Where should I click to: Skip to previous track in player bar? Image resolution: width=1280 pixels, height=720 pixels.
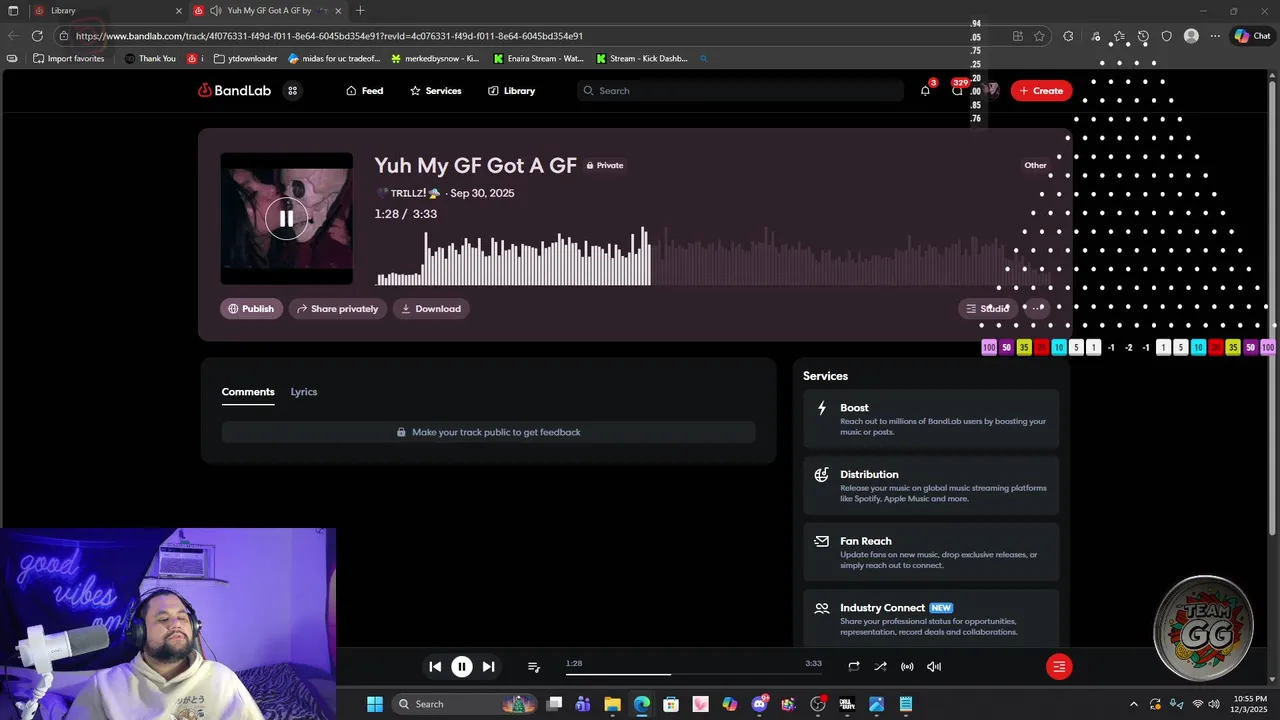[x=435, y=666]
